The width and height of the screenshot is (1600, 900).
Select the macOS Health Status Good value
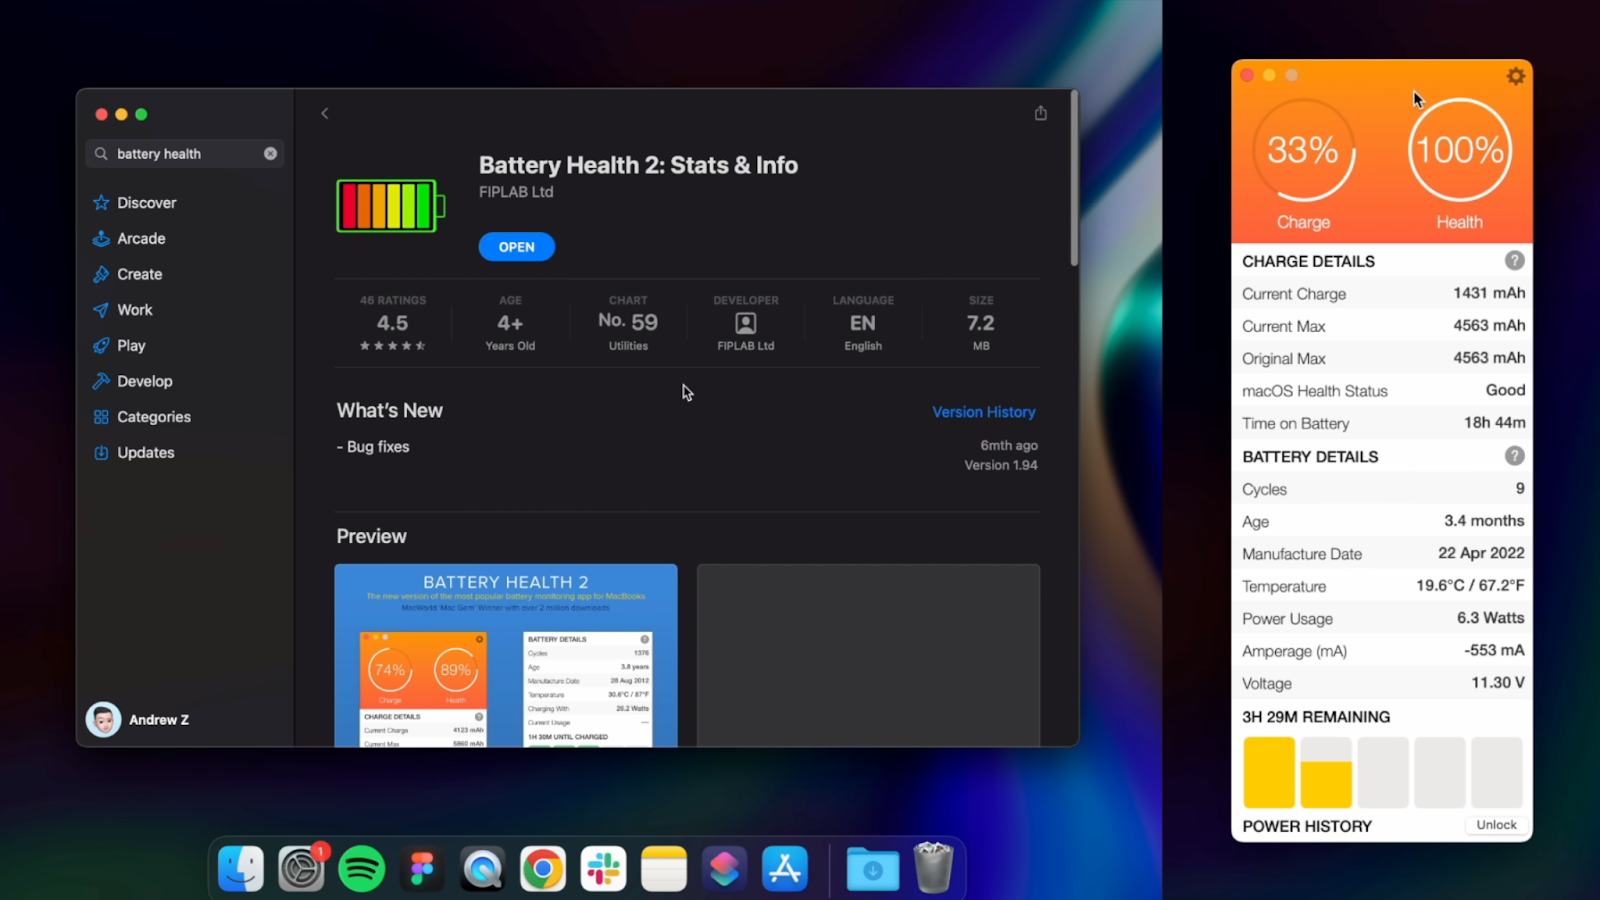1505,390
